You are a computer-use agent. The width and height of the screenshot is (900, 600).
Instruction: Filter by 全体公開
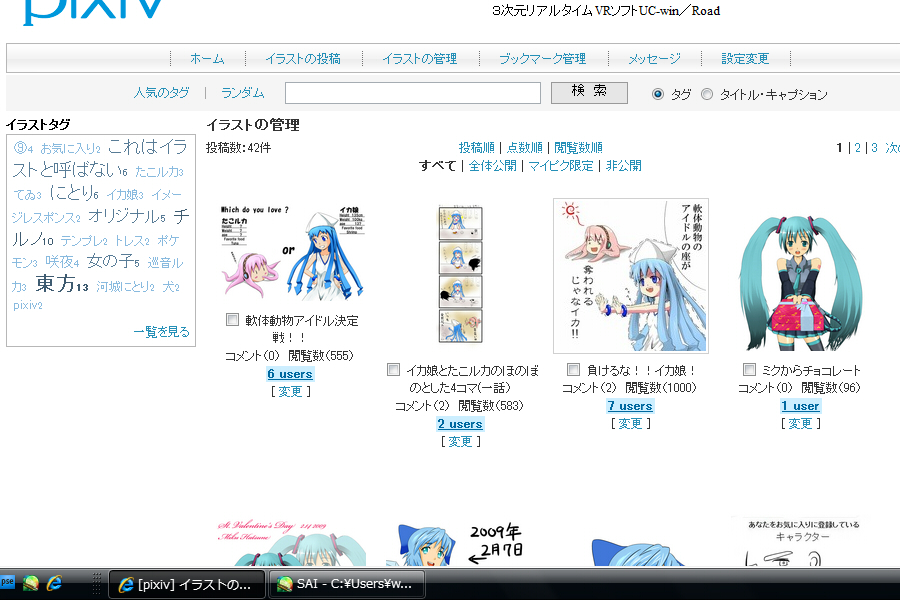point(492,166)
